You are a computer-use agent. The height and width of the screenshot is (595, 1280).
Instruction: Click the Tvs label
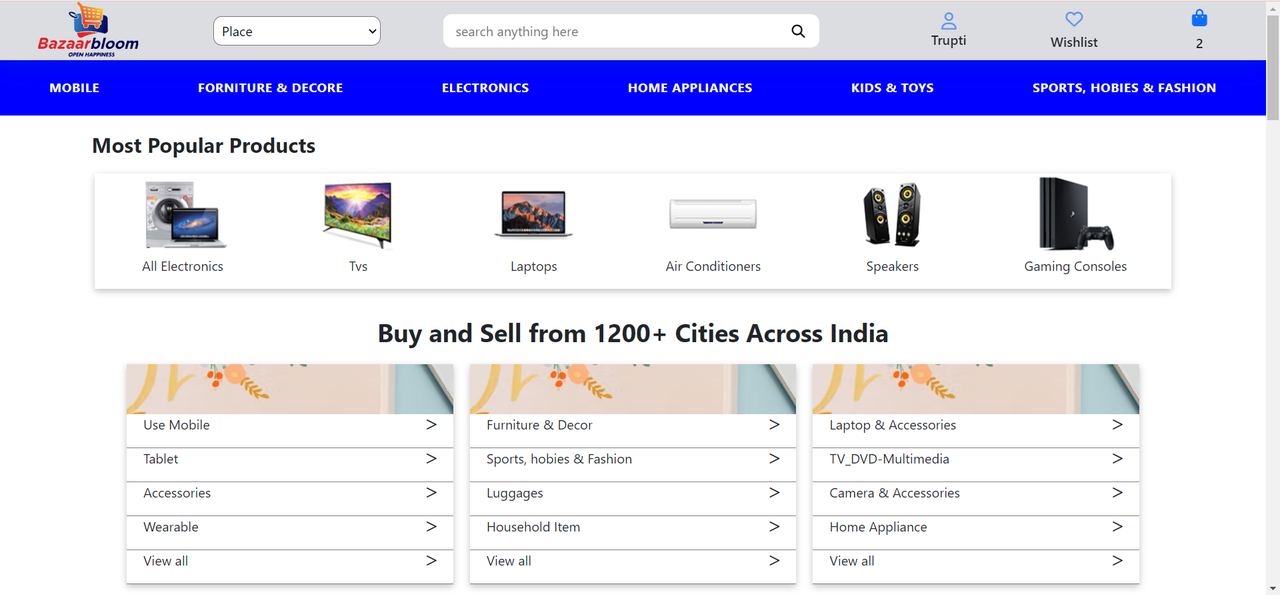(x=358, y=266)
